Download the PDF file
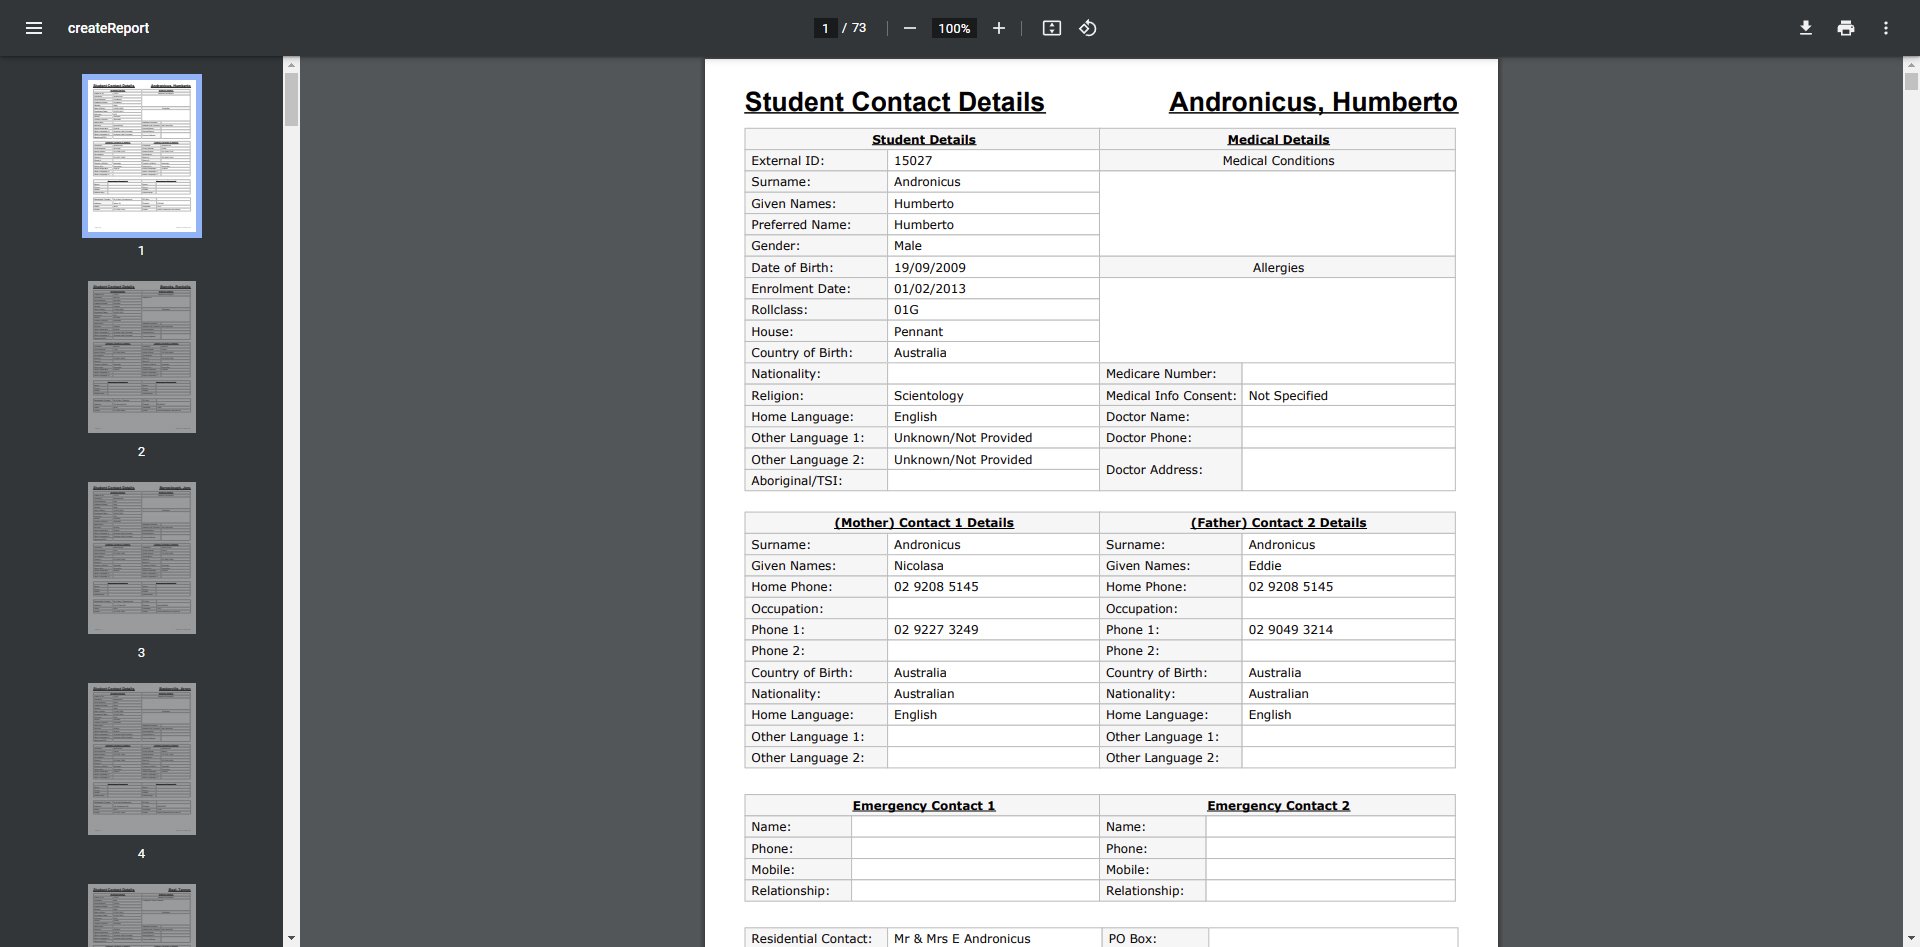Screen dimensions: 1920x947 (1805, 28)
